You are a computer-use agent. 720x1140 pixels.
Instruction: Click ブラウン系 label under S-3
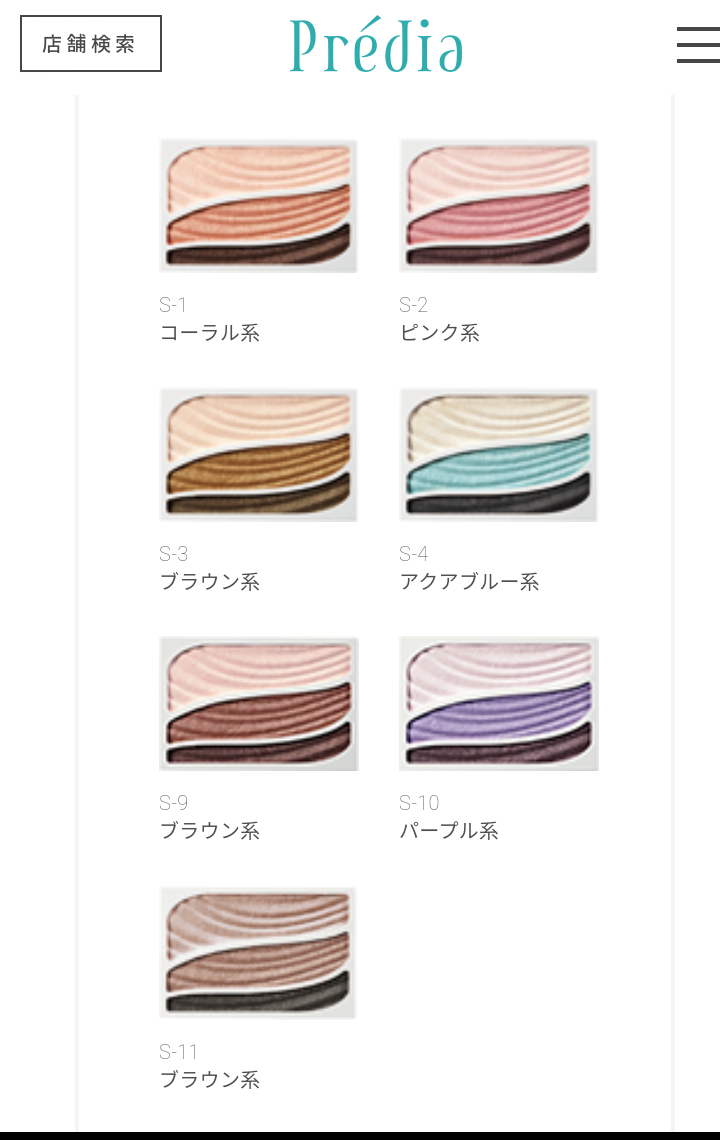(209, 582)
